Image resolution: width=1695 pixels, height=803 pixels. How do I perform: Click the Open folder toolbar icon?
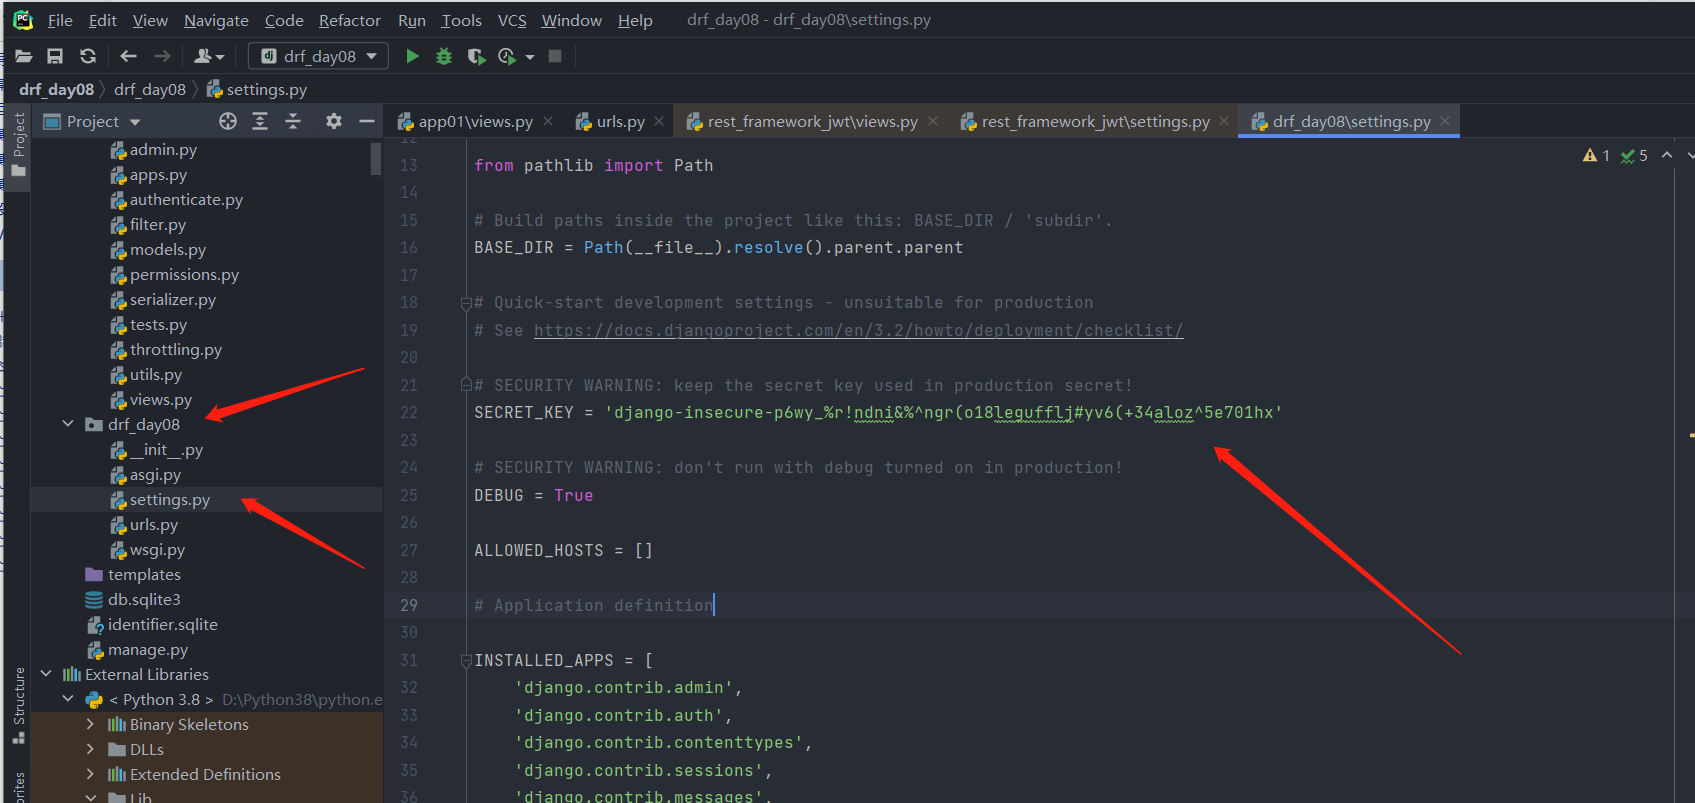23,56
